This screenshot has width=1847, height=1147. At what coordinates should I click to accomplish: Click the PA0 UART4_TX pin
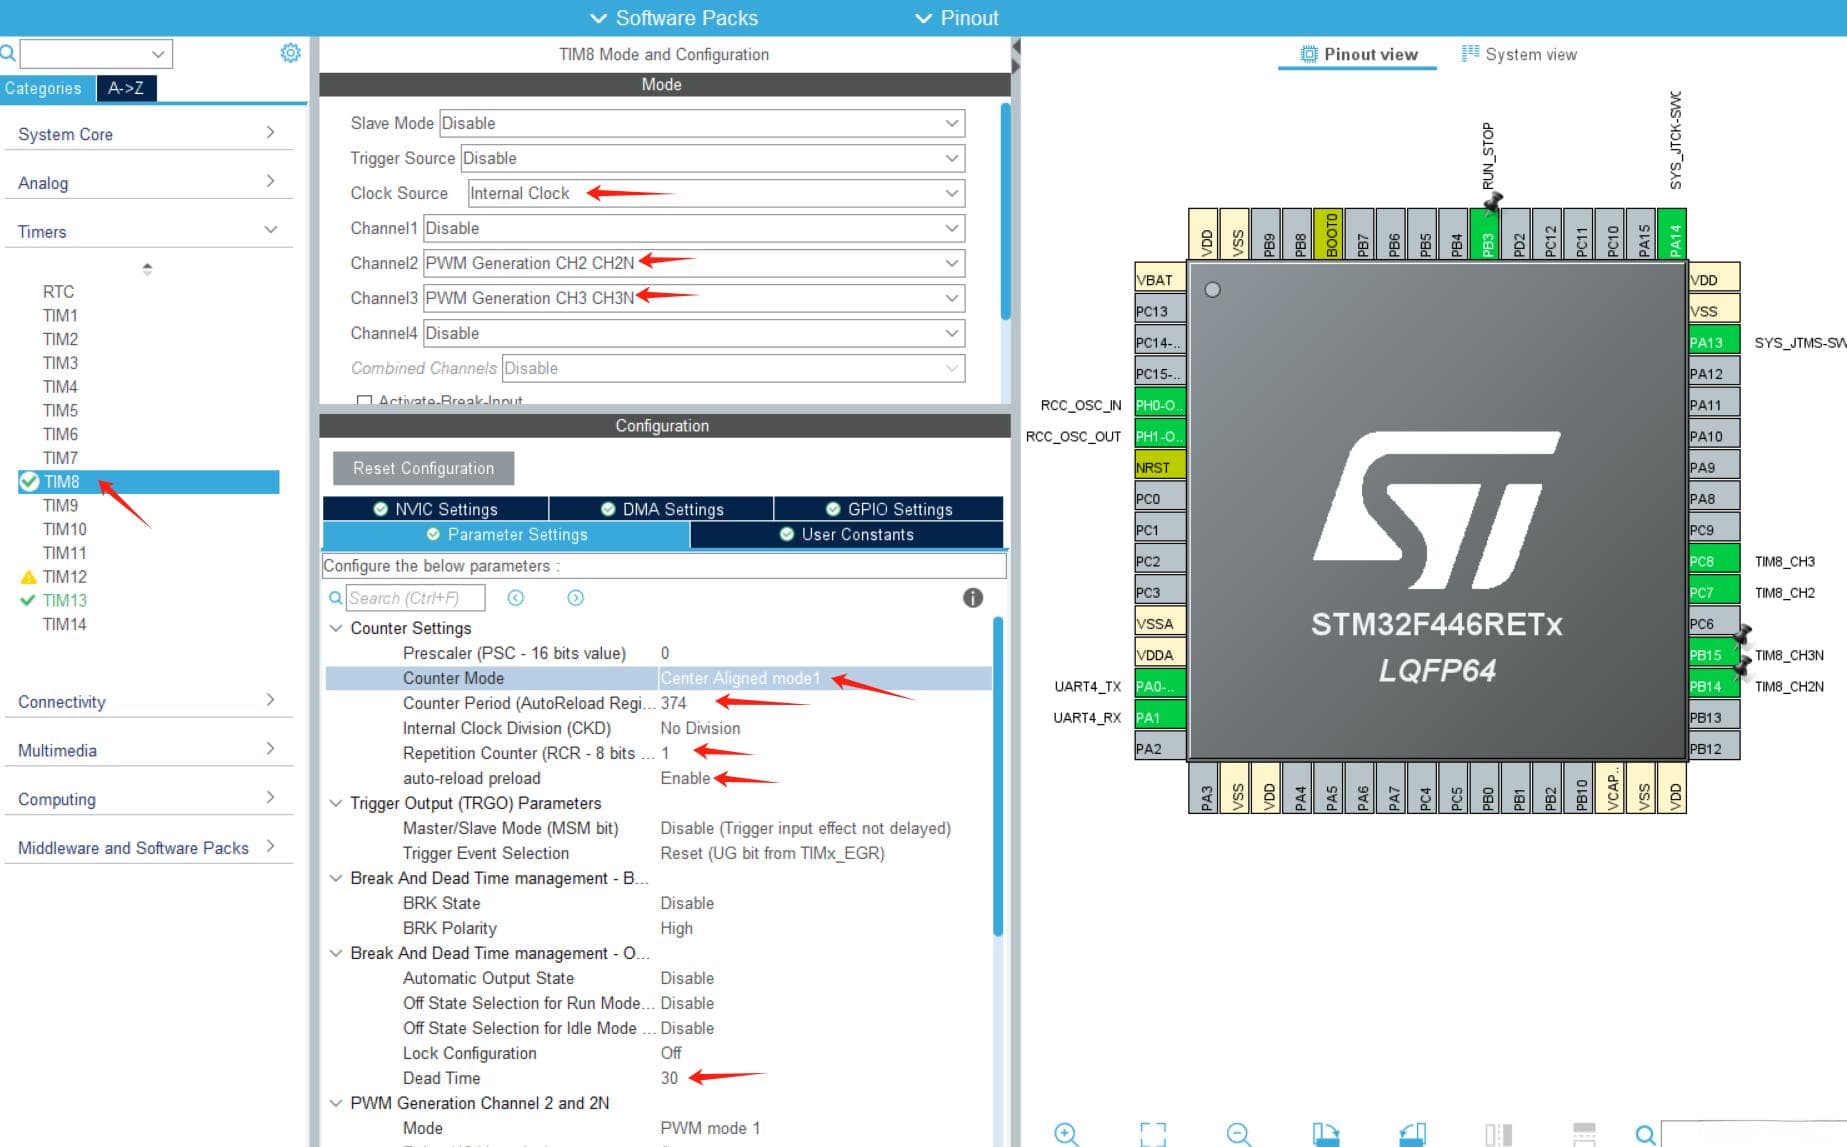click(x=1160, y=686)
